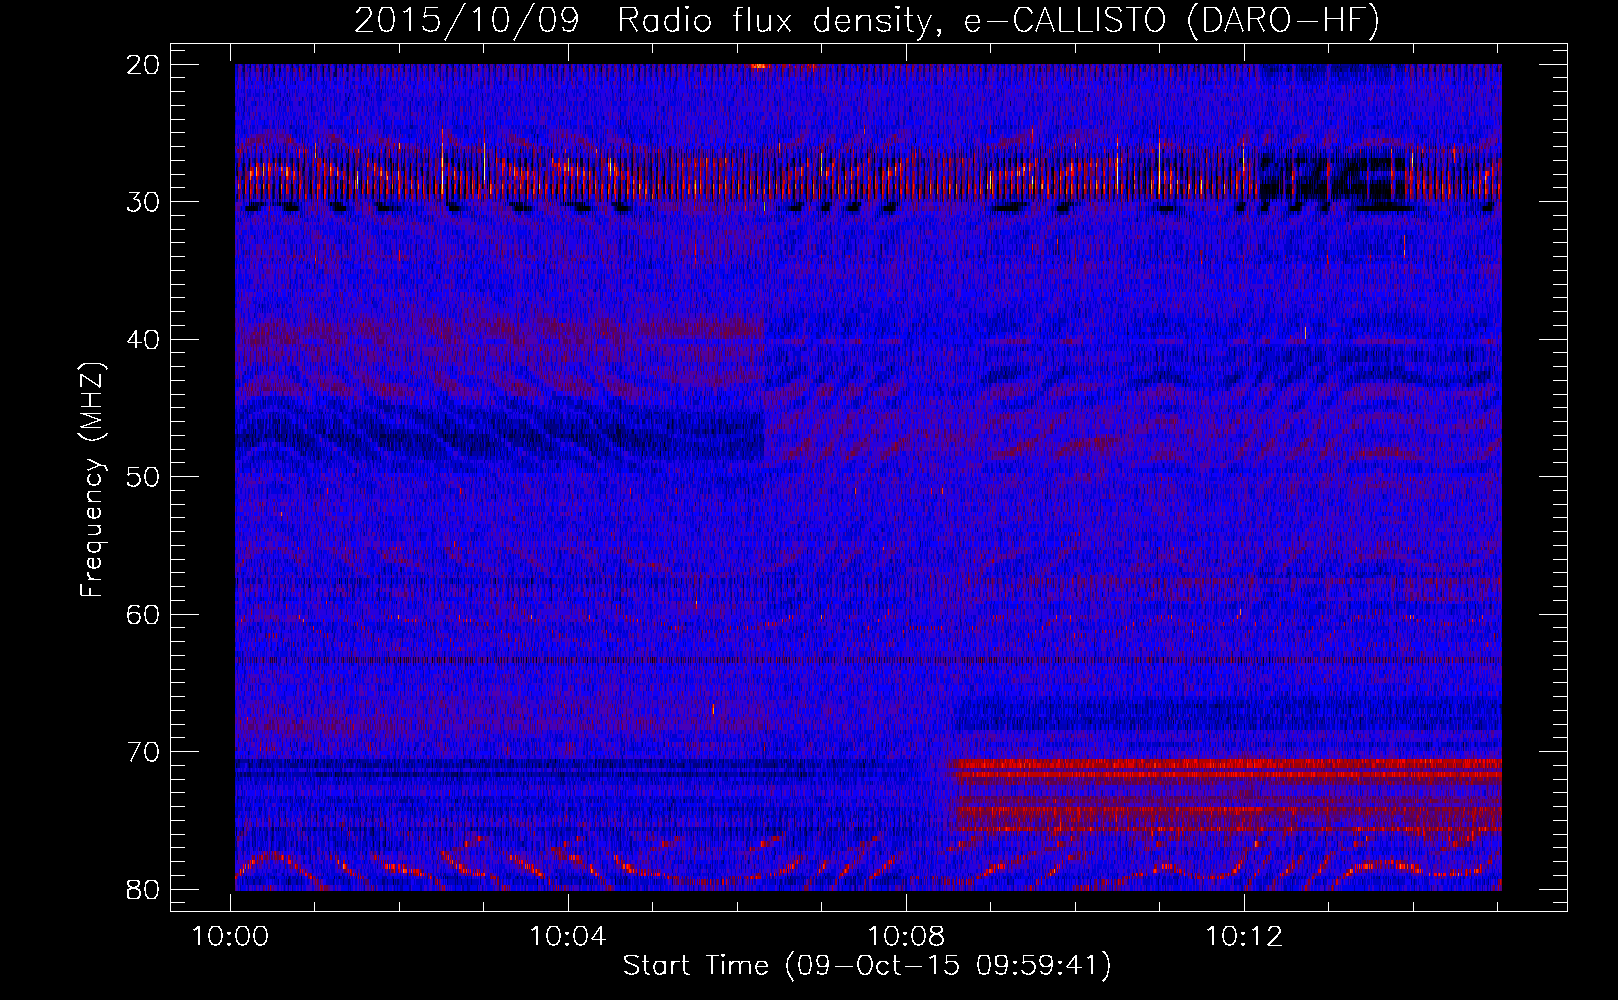
Task: Click the plot title mentioning e-CALLISTO (DARO-HF)
Action: tap(867, 20)
